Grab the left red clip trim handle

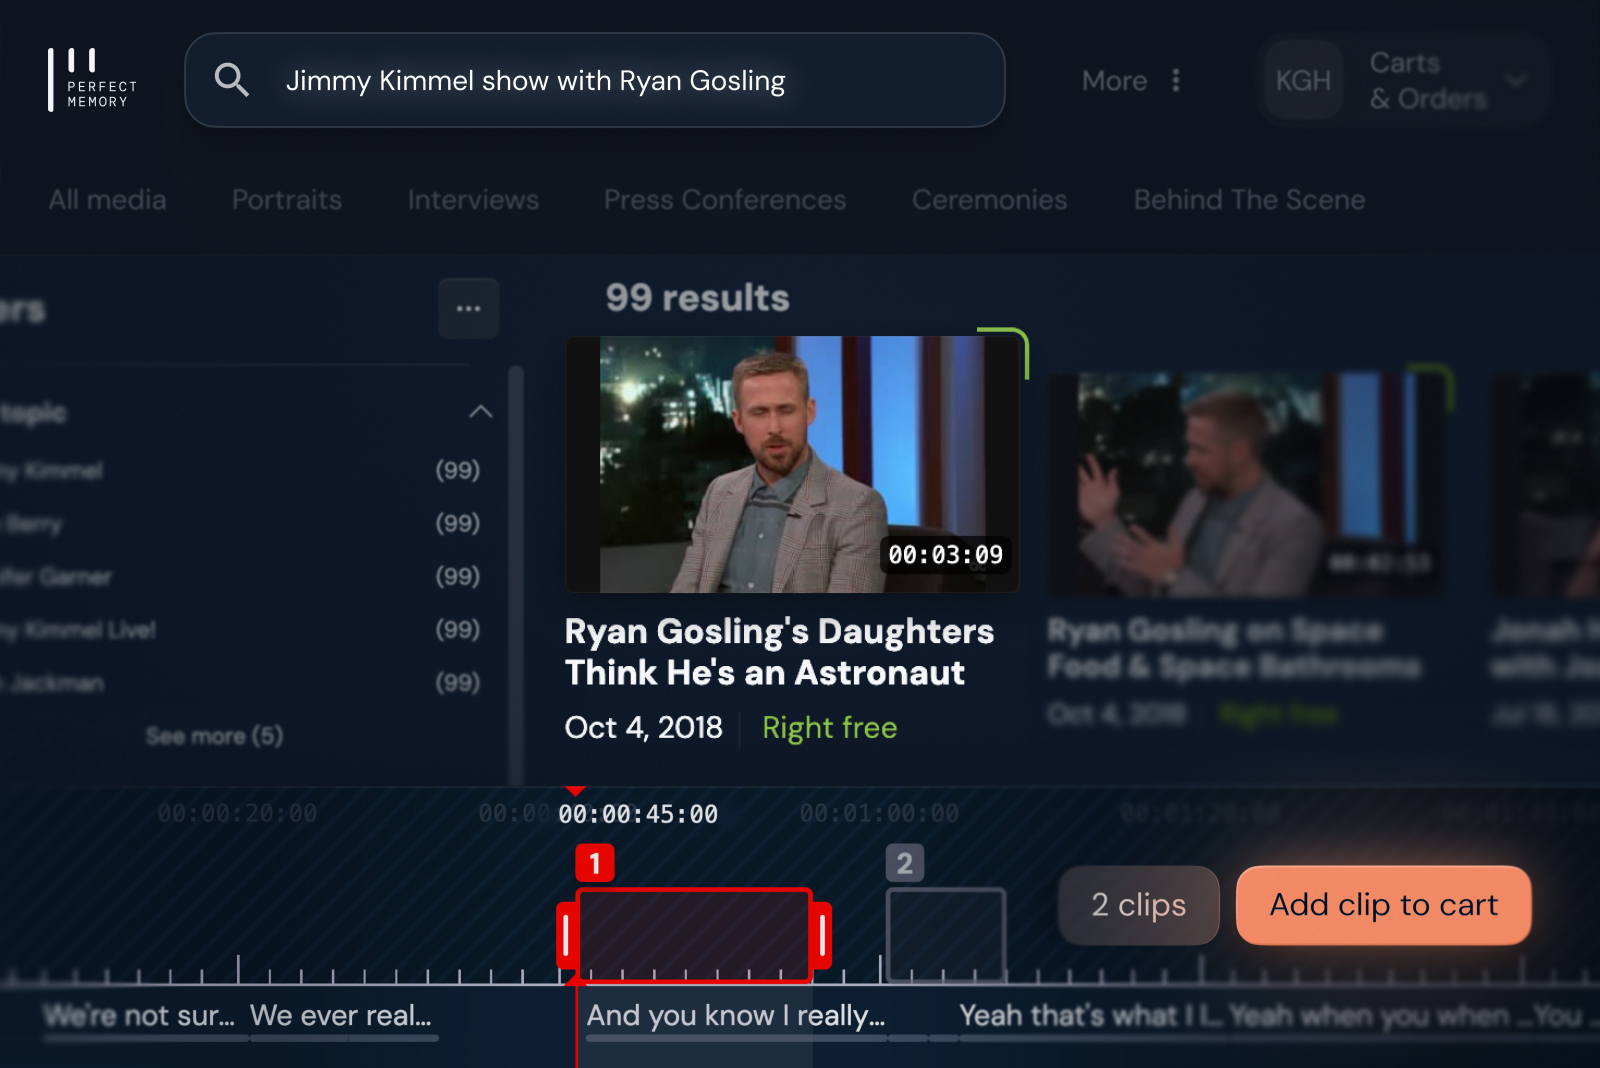coord(566,935)
